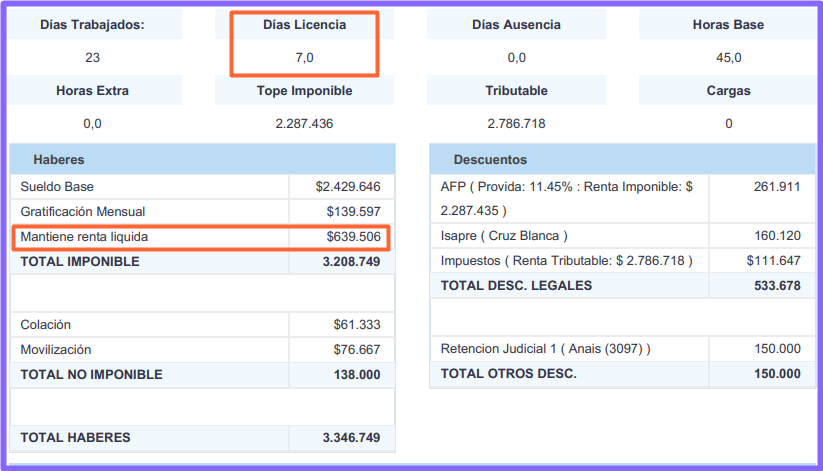Select the 'Isapre ( Cruz Blanca )' label
Screen dimensions: 823x471
pos(504,236)
